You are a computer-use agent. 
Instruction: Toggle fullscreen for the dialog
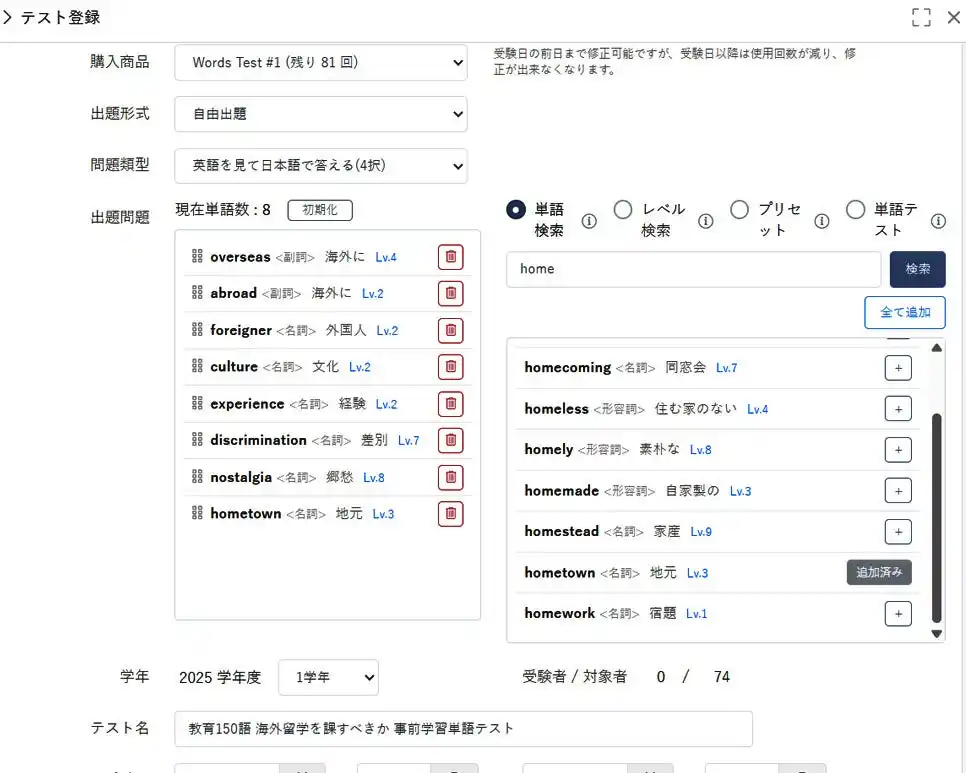[920, 17]
